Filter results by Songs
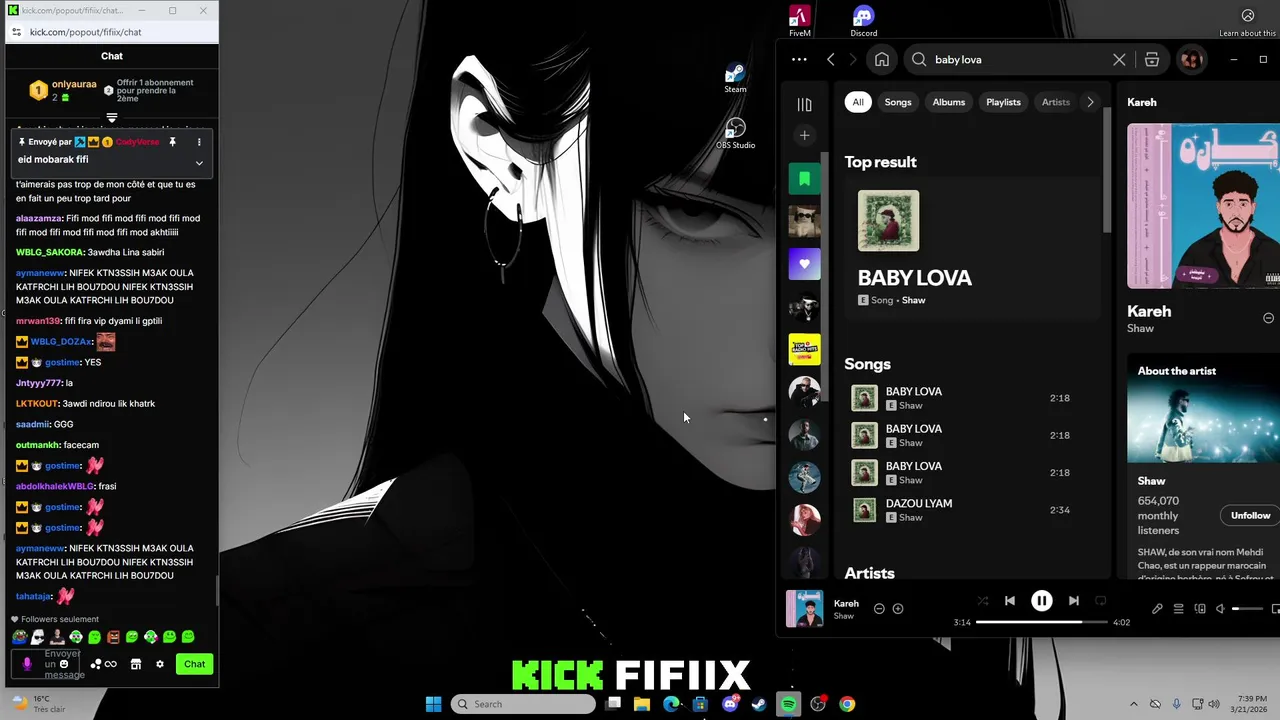The width and height of the screenshot is (1280, 720). point(898,102)
